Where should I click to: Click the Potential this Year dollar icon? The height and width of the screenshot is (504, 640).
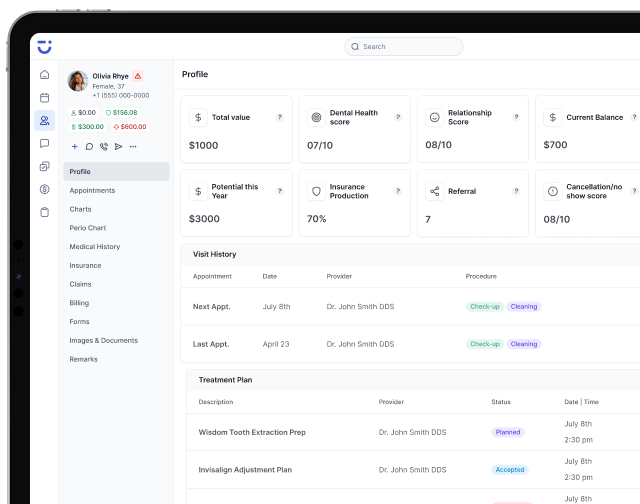(198, 191)
